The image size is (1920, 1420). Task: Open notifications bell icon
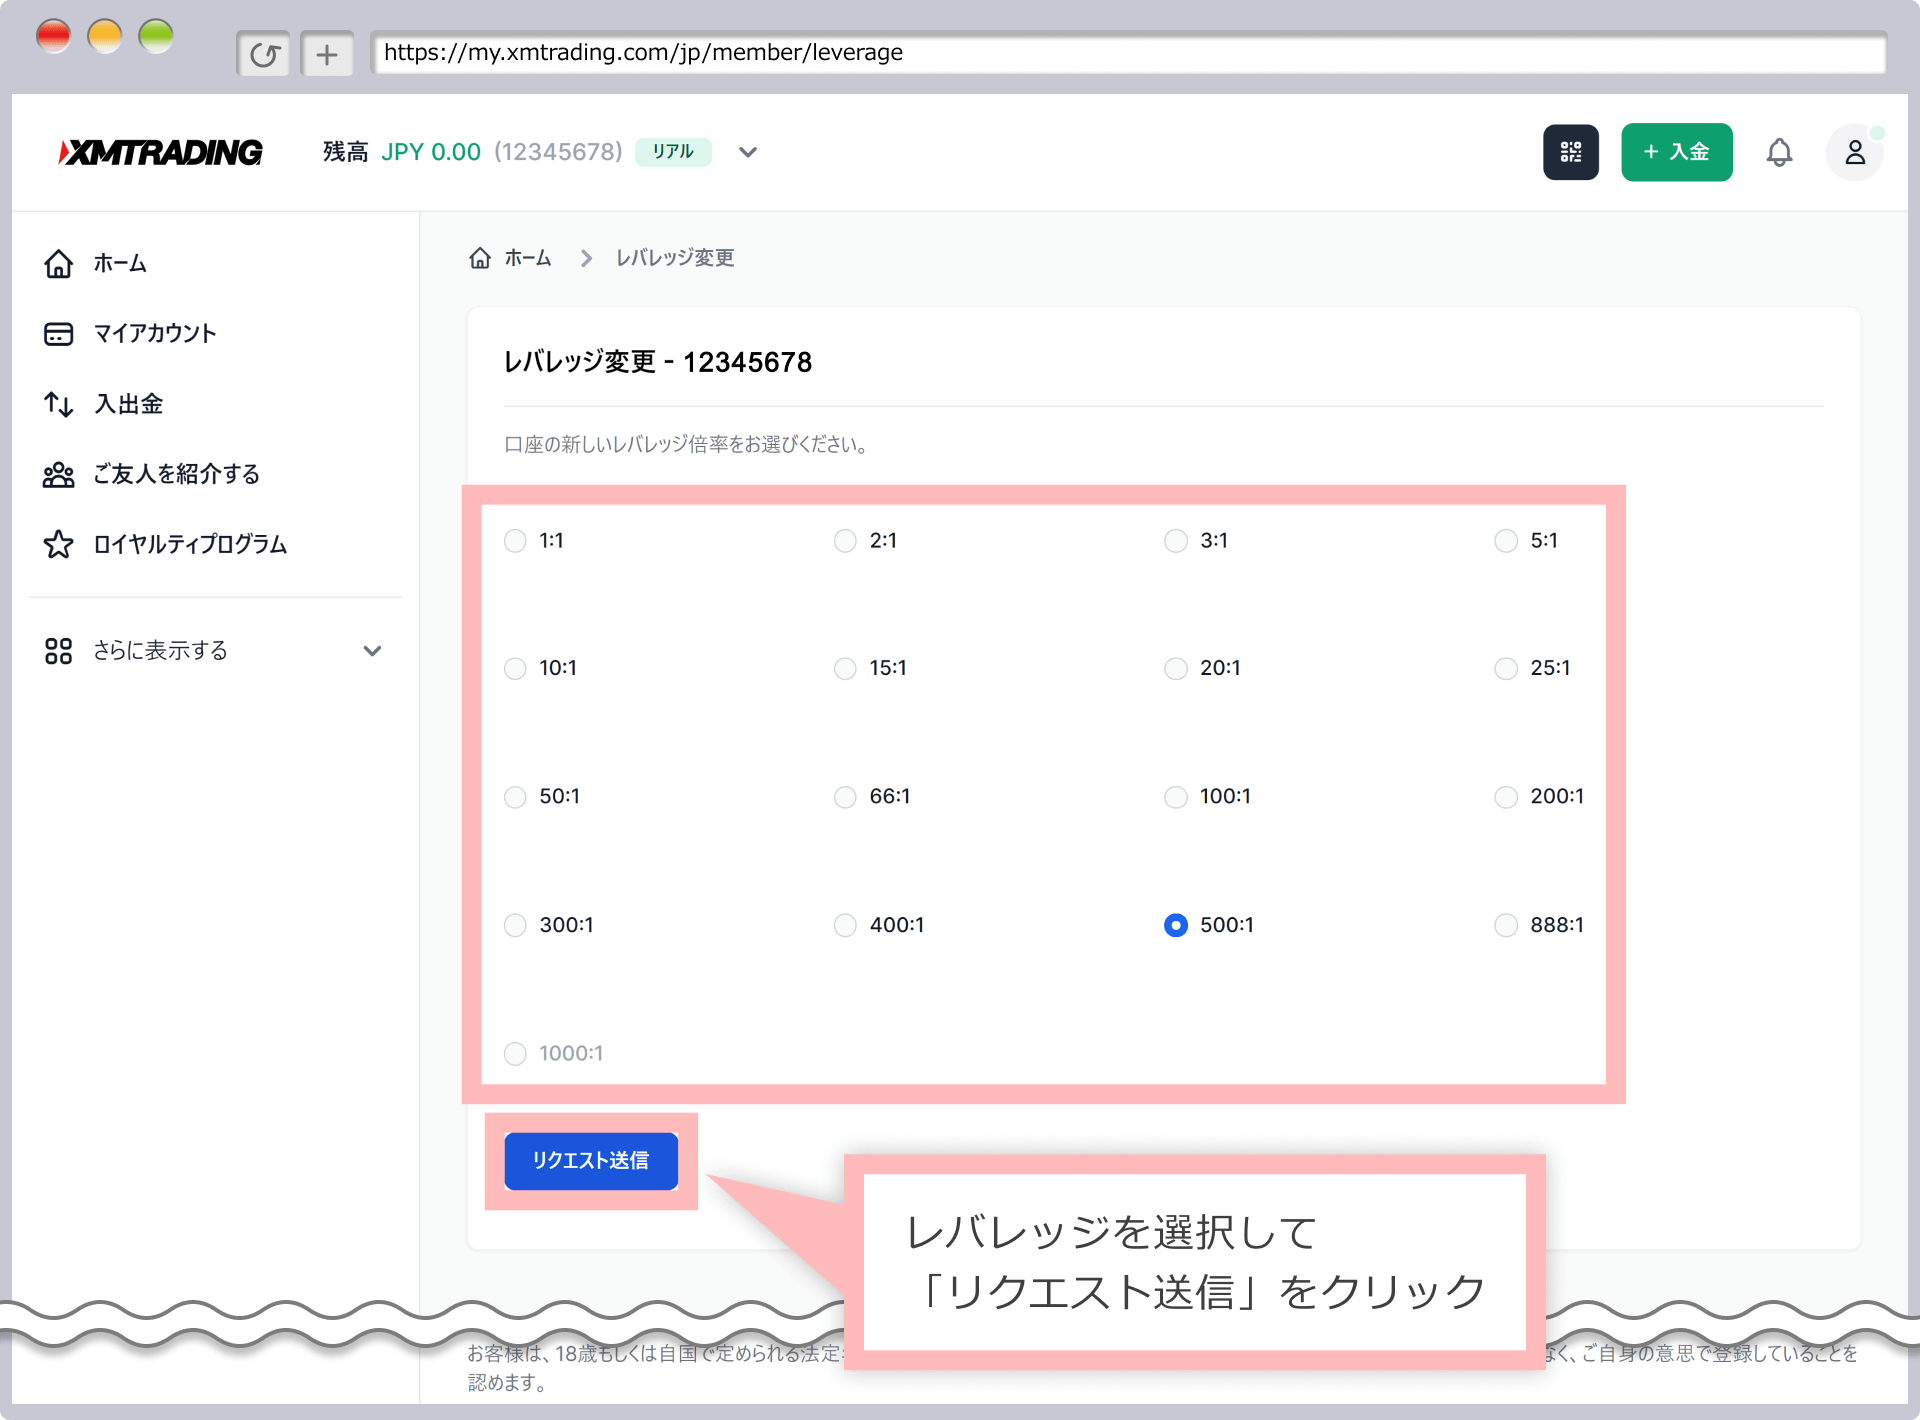tap(1779, 152)
